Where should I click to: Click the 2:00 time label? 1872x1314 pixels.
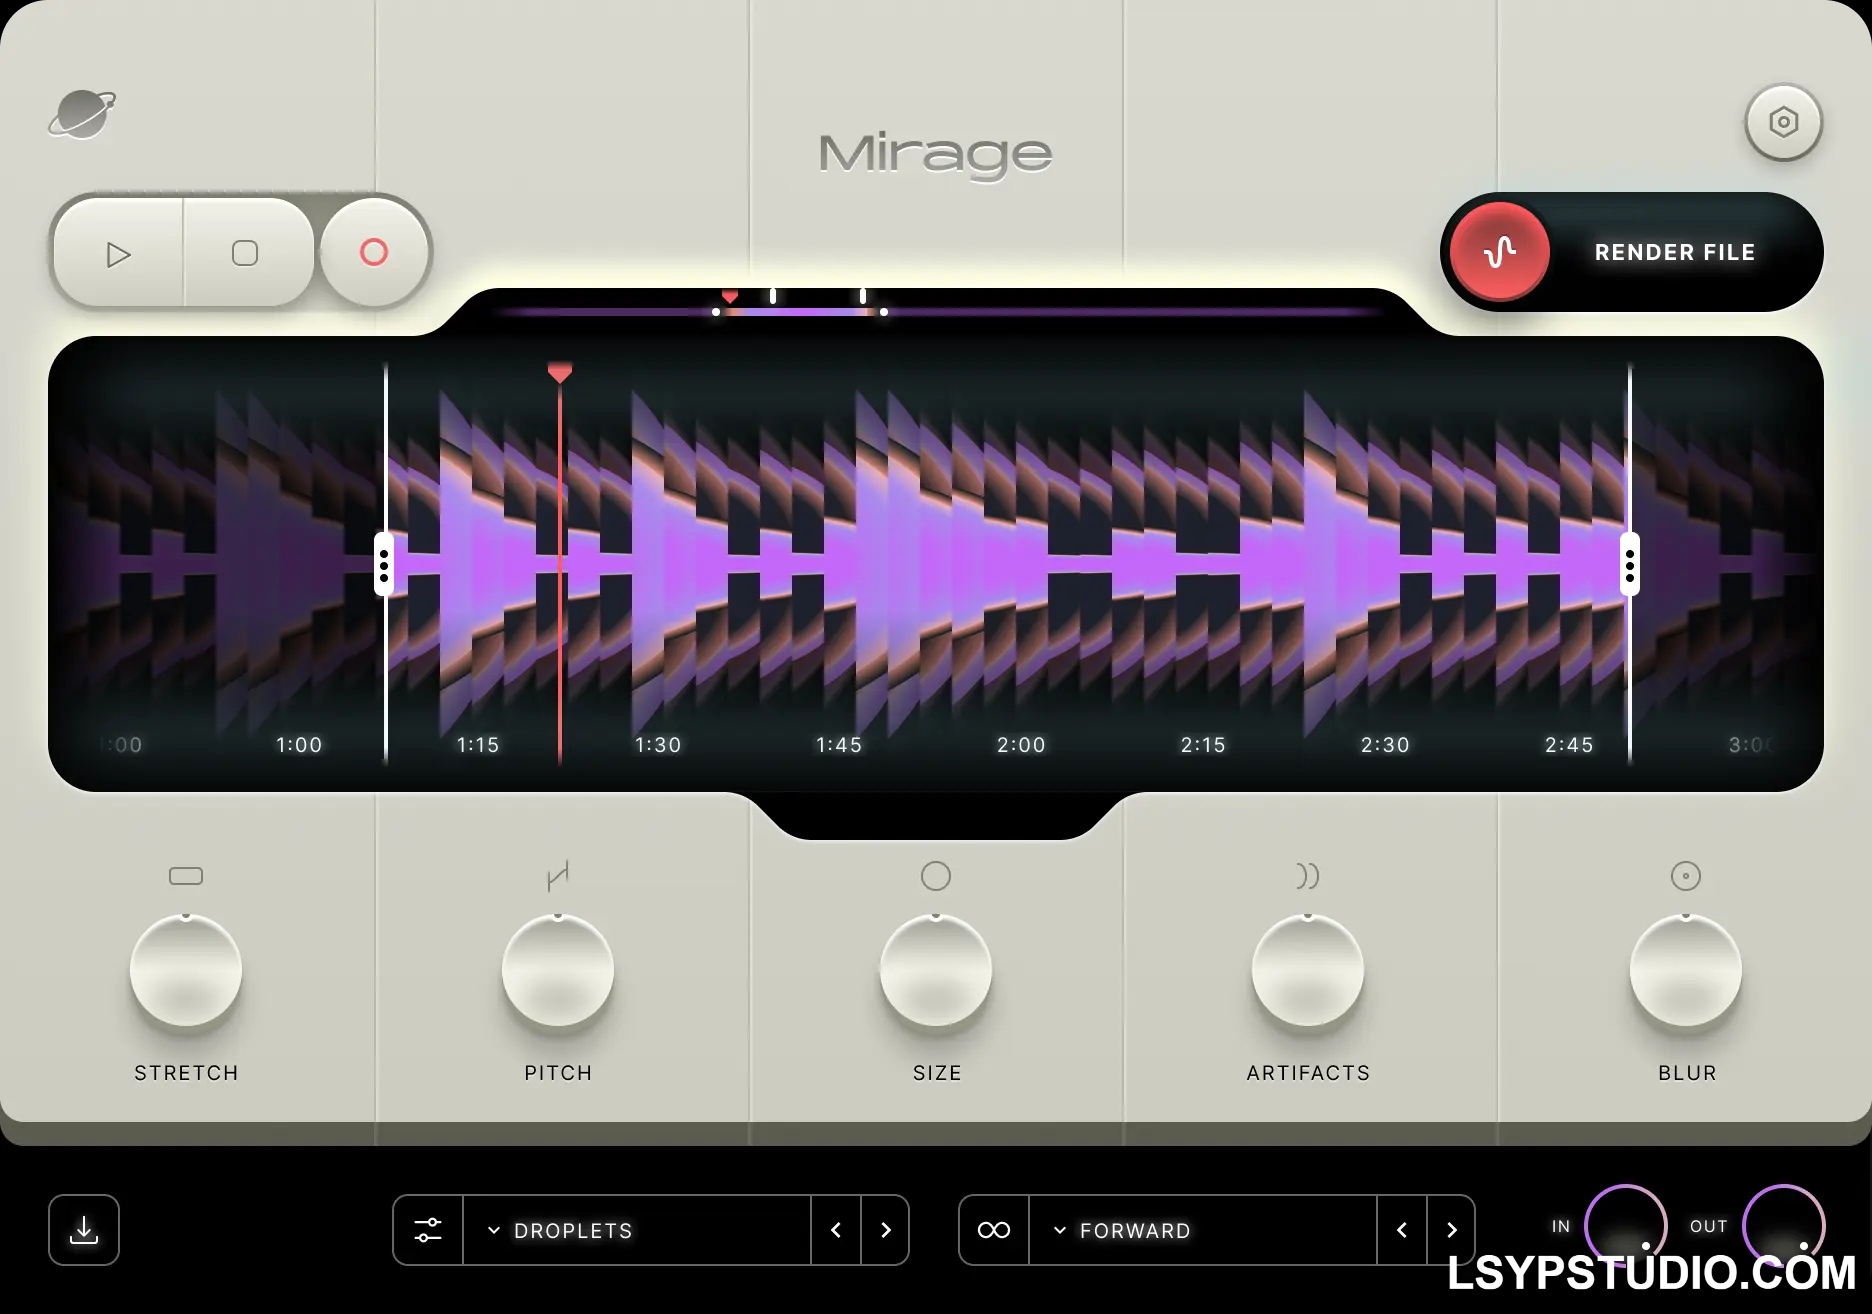coord(1021,745)
